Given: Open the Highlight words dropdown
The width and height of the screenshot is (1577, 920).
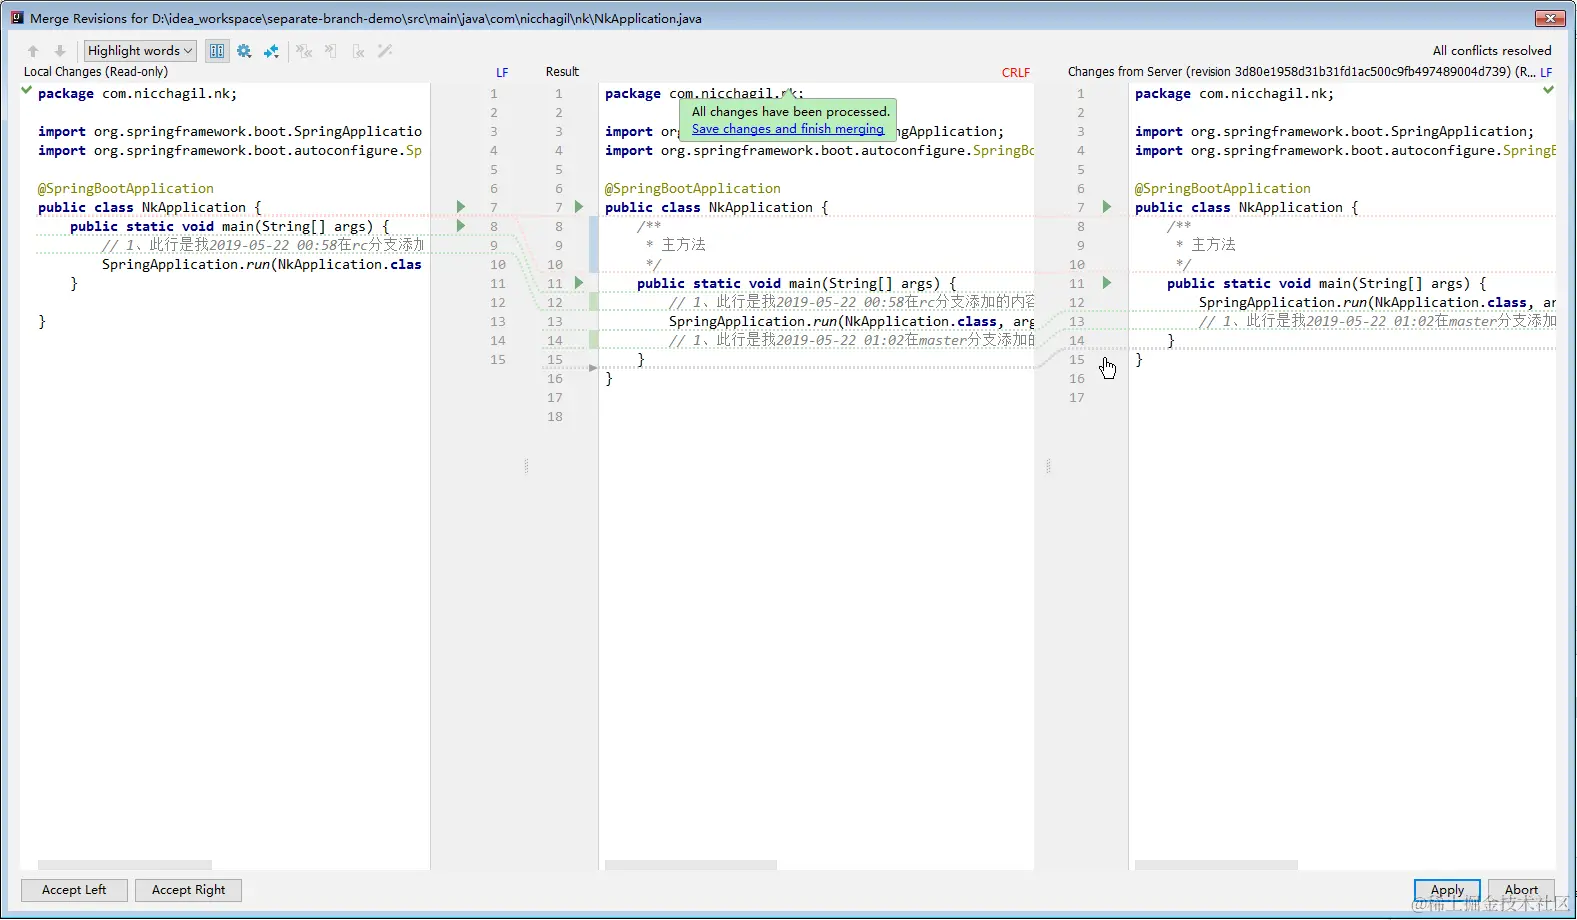Looking at the screenshot, I should pos(140,51).
